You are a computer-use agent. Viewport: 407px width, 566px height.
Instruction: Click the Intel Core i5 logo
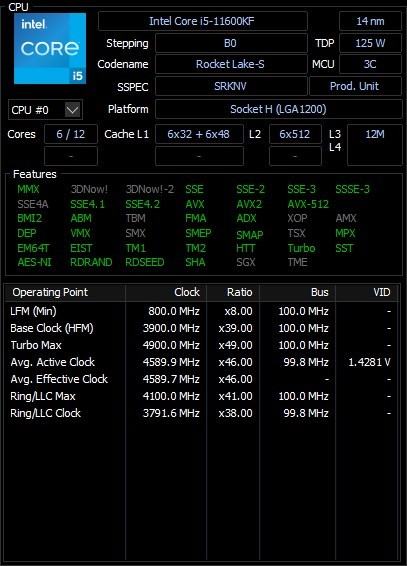pos(50,48)
